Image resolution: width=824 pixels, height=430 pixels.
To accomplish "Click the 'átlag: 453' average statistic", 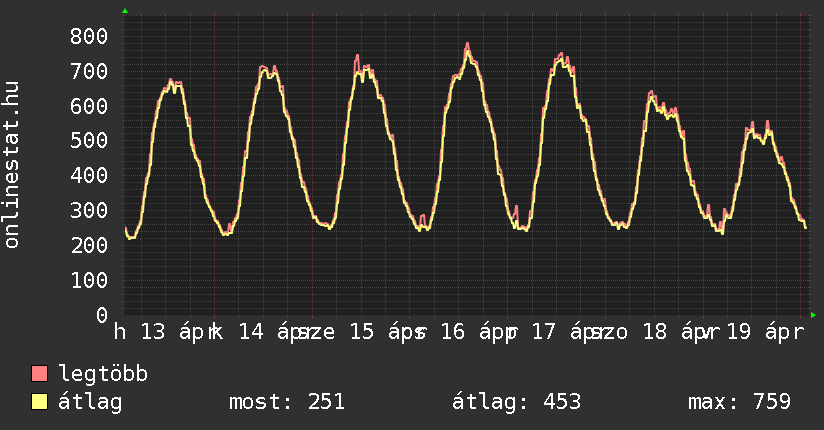I will tap(516, 402).
